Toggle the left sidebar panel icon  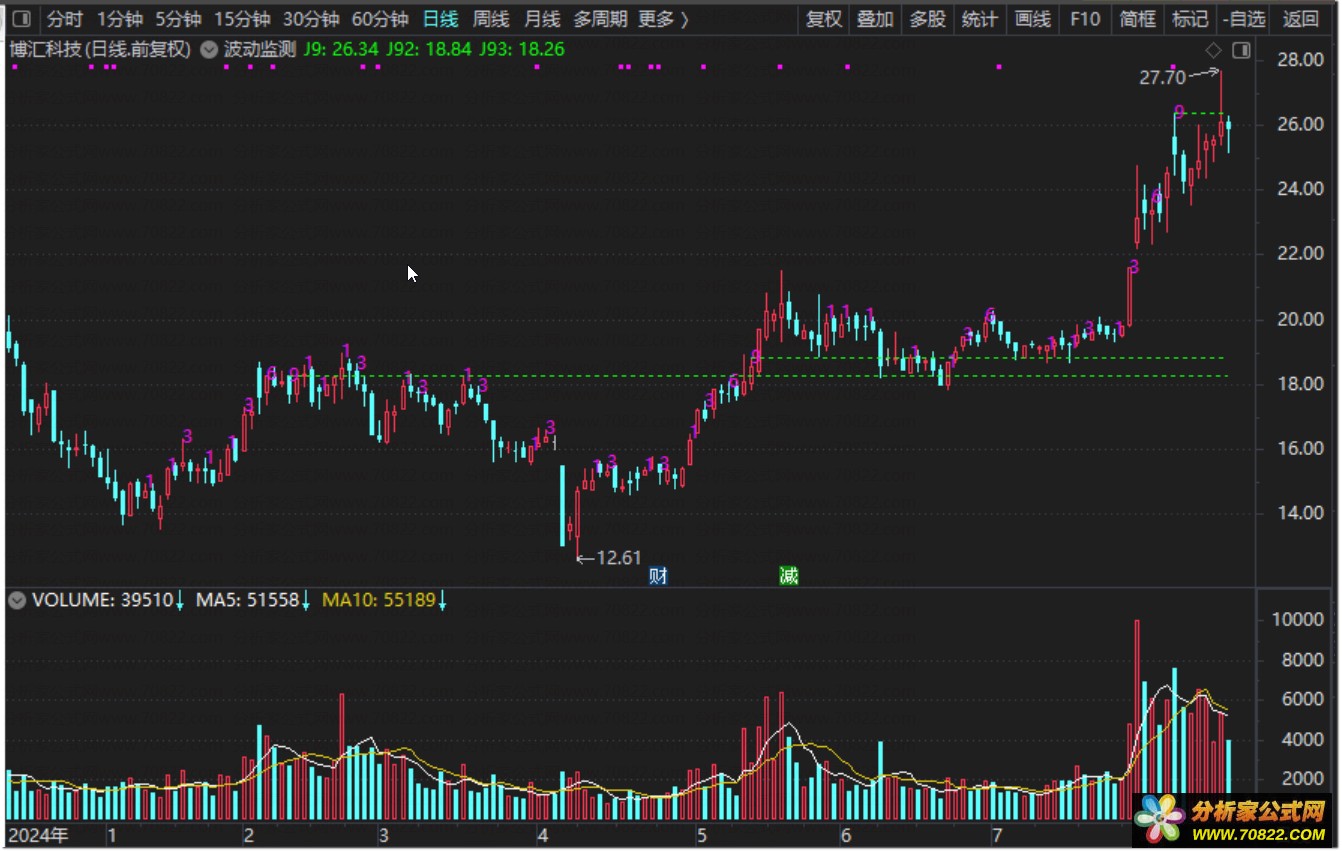pyautogui.click(x=21, y=19)
